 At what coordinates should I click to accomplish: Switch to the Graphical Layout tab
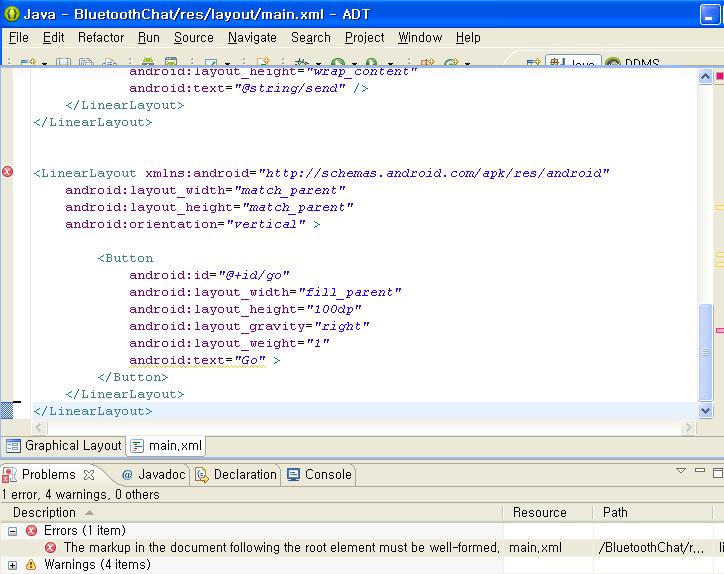pyautogui.click(x=64, y=446)
